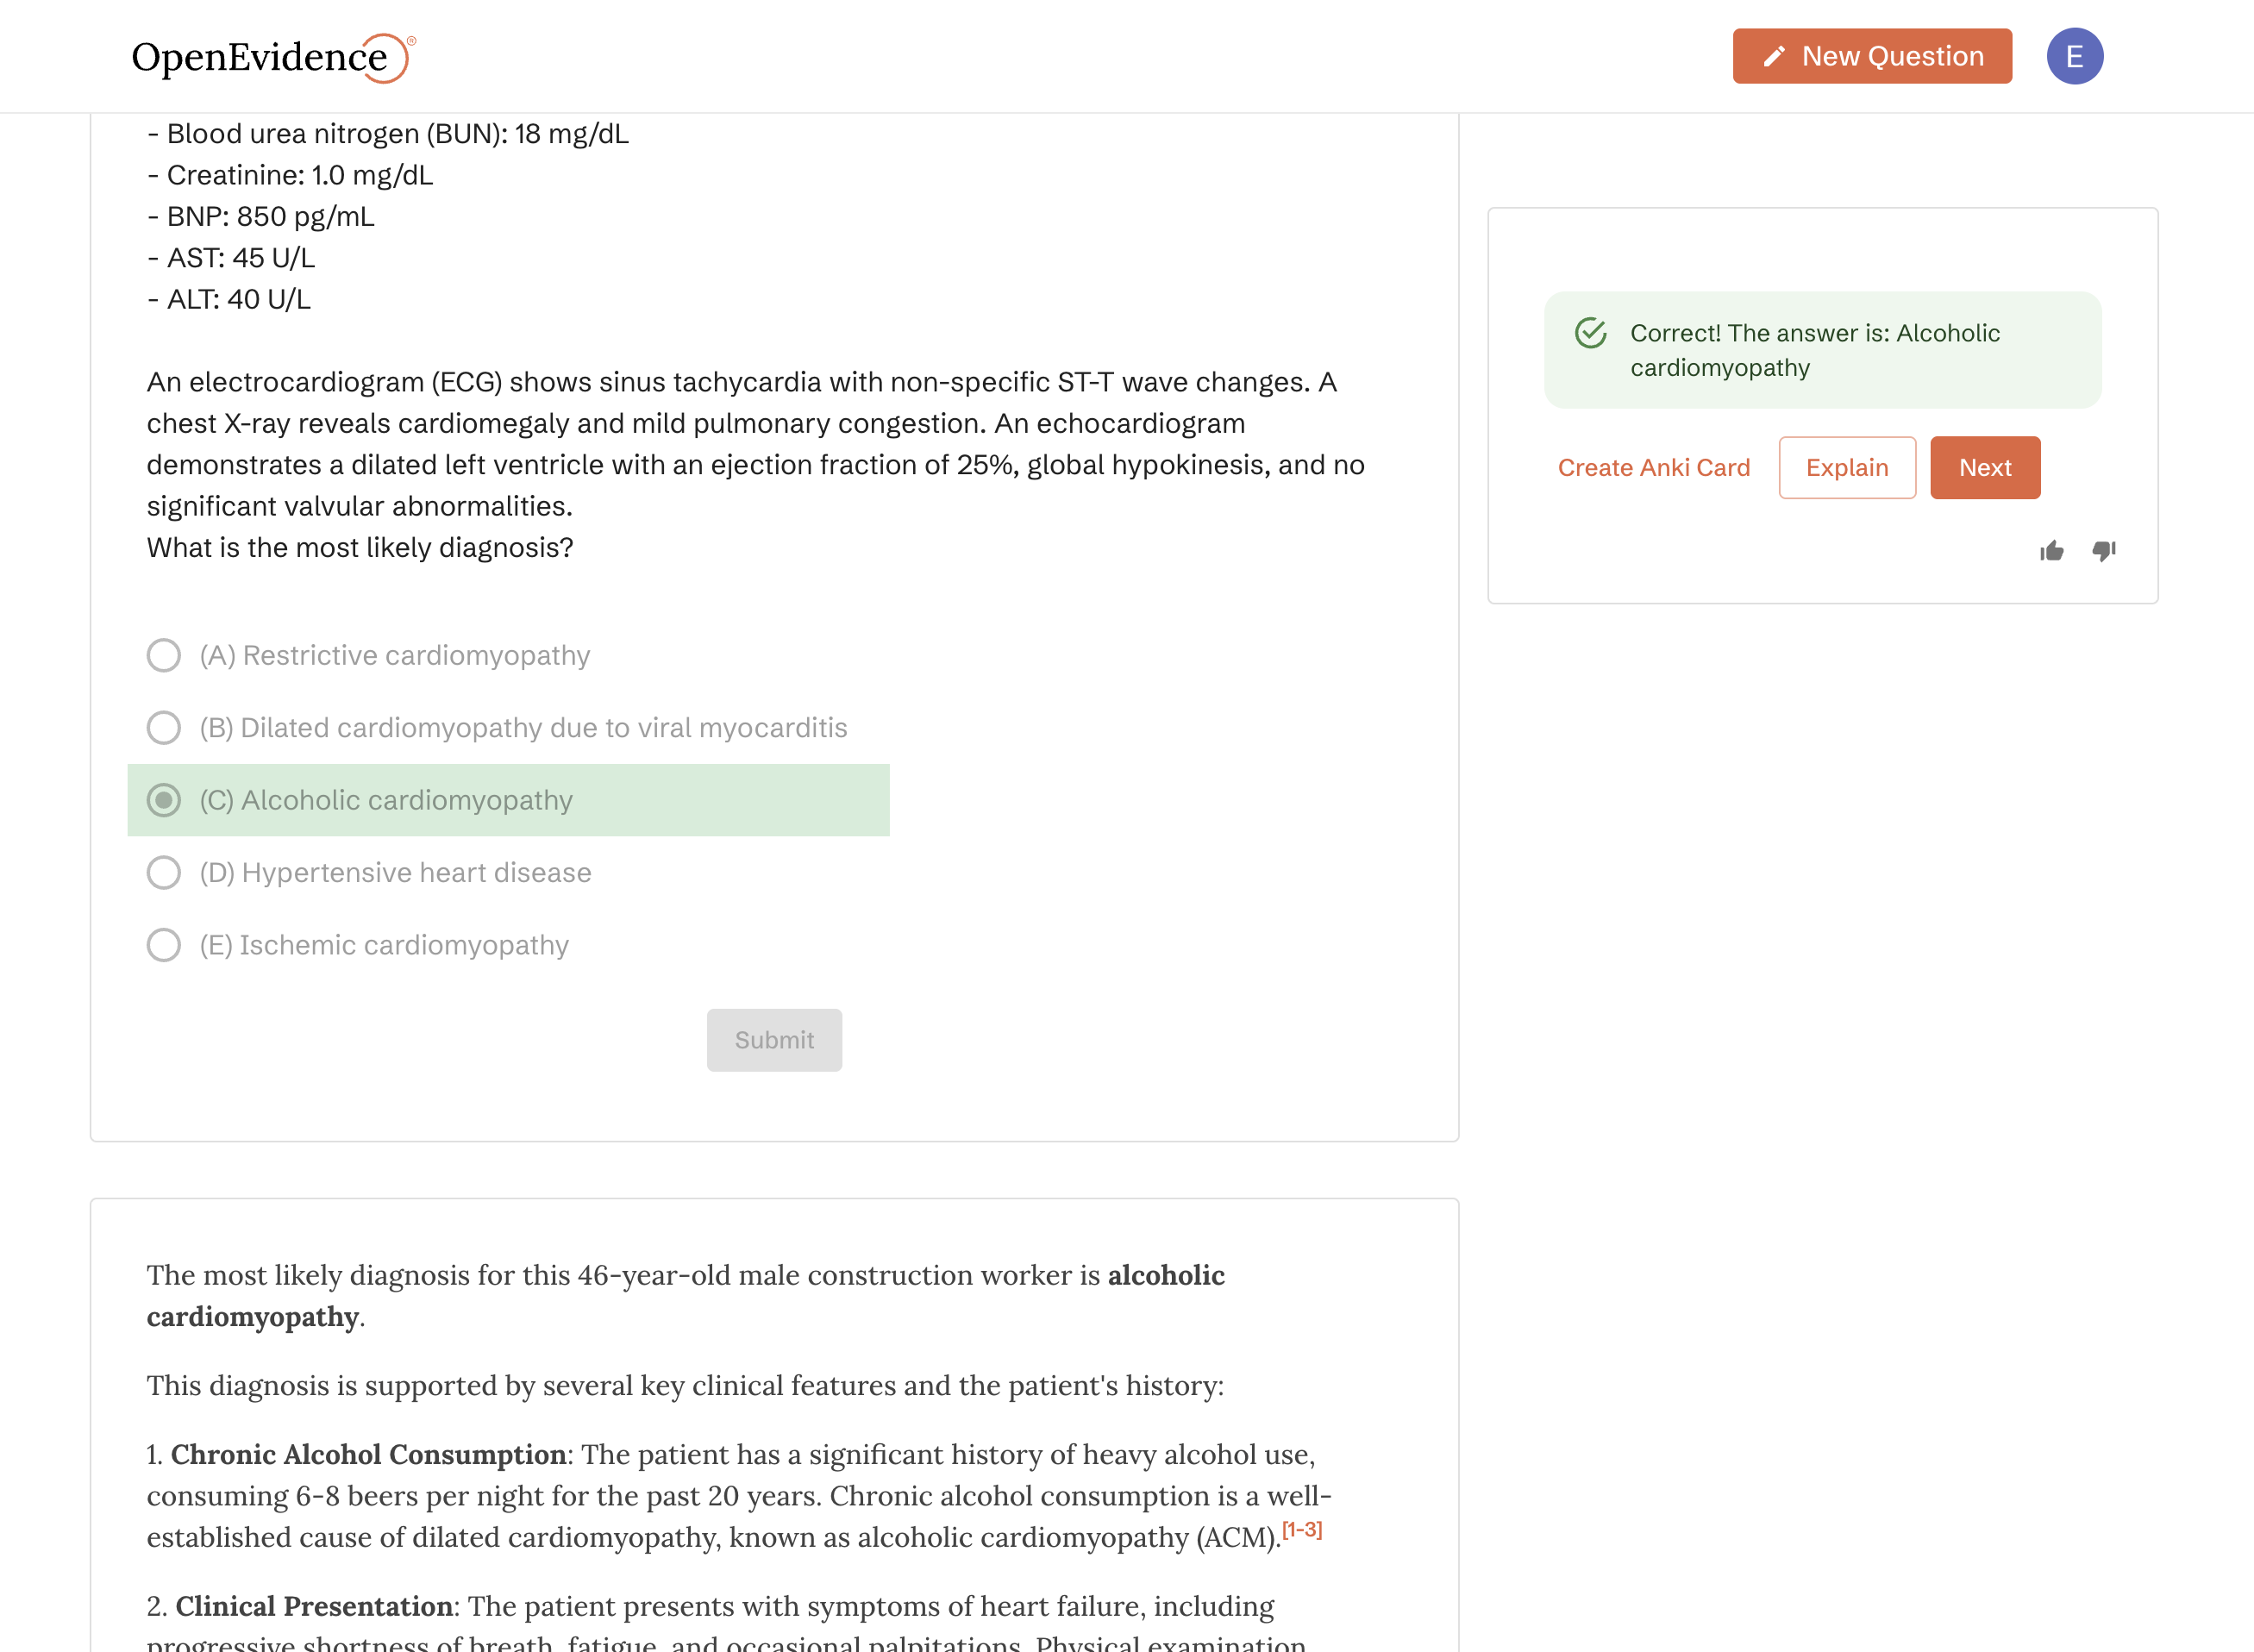The image size is (2254, 1652).
Task: Give a thumbs up to this question
Action: point(2052,549)
